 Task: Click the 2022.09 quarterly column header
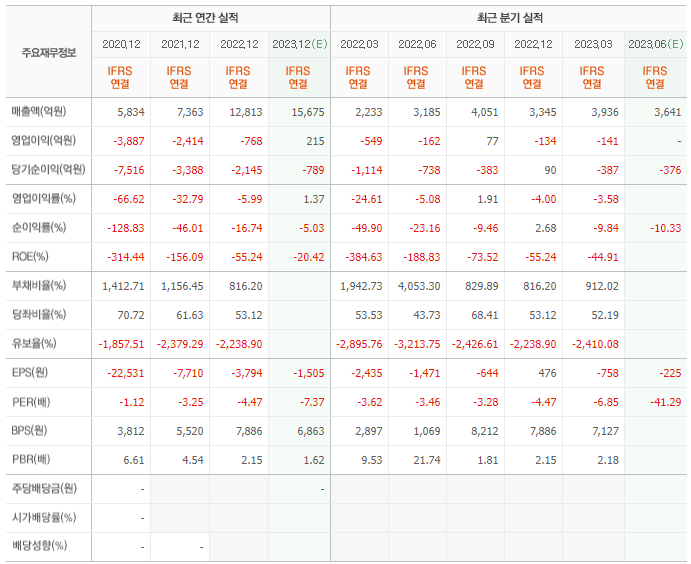476,44
